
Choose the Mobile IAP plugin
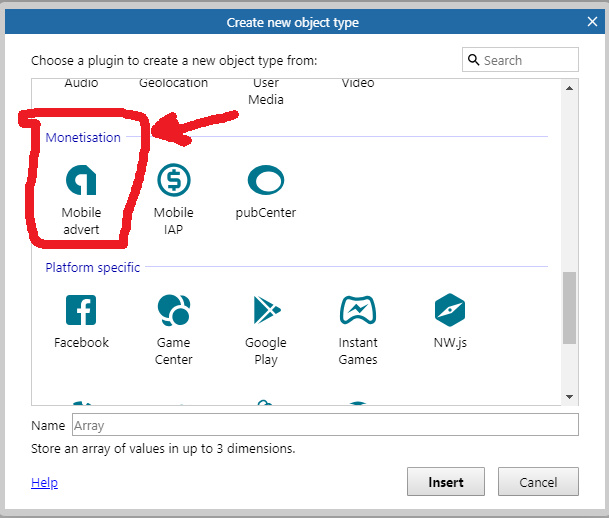(x=173, y=181)
